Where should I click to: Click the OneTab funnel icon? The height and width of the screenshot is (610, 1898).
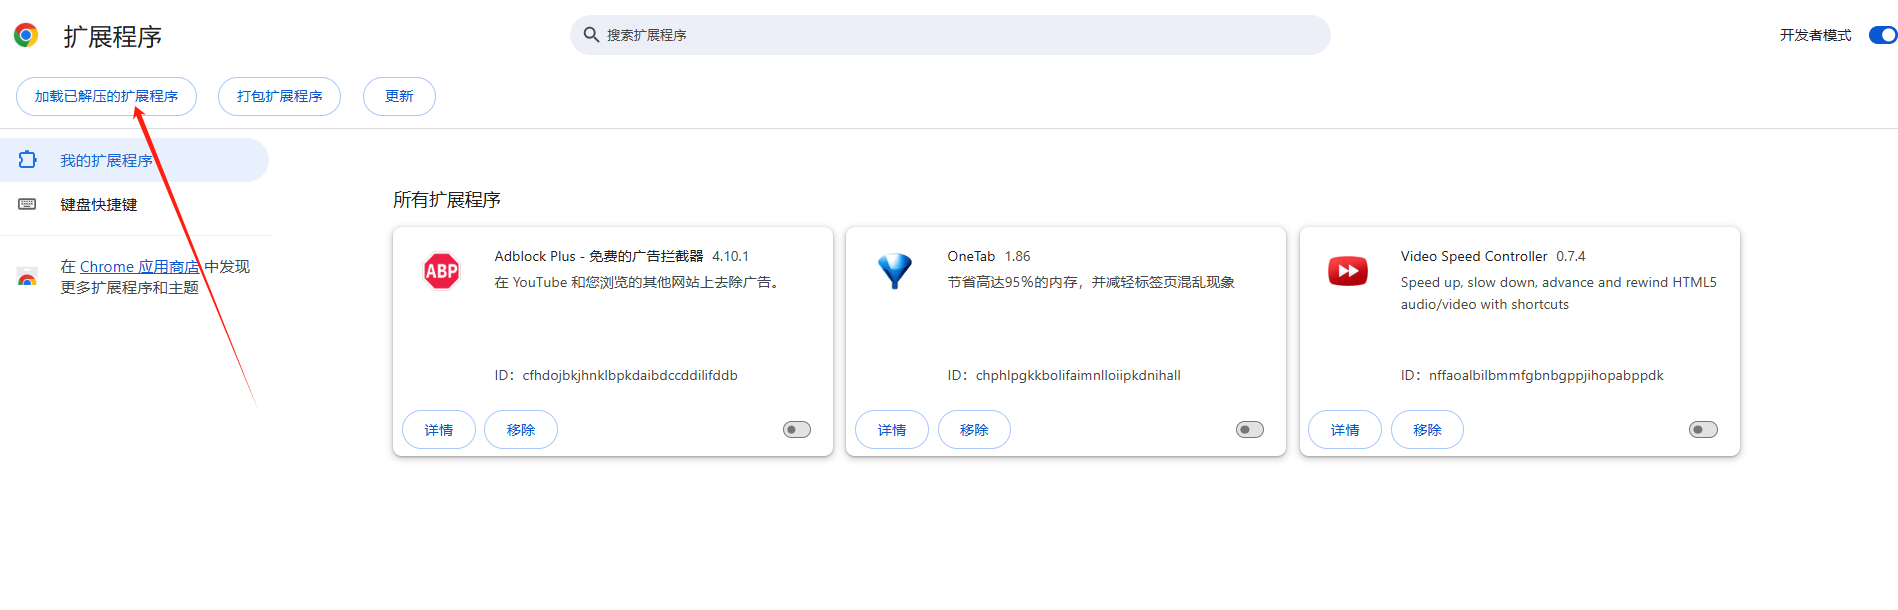pos(894,271)
